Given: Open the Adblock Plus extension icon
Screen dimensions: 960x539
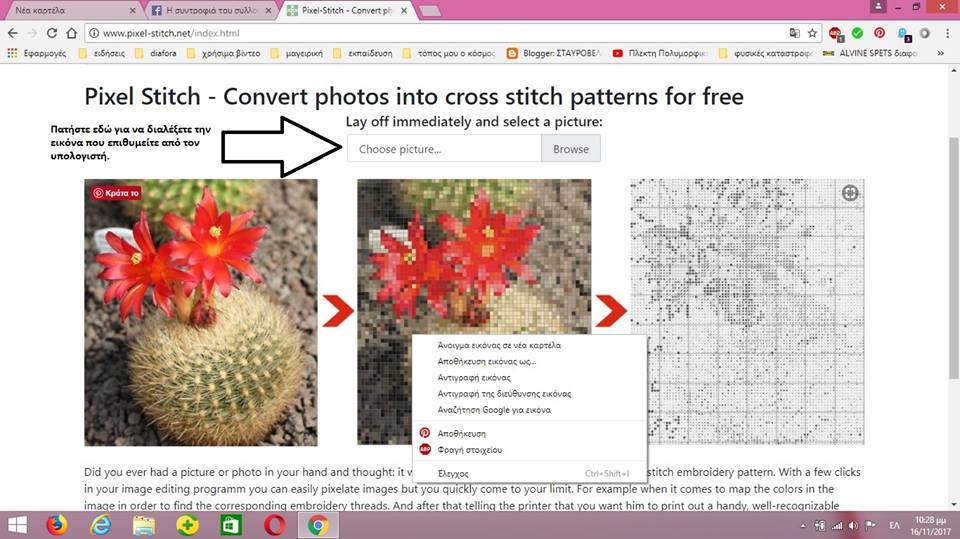Looking at the screenshot, I should pos(836,33).
